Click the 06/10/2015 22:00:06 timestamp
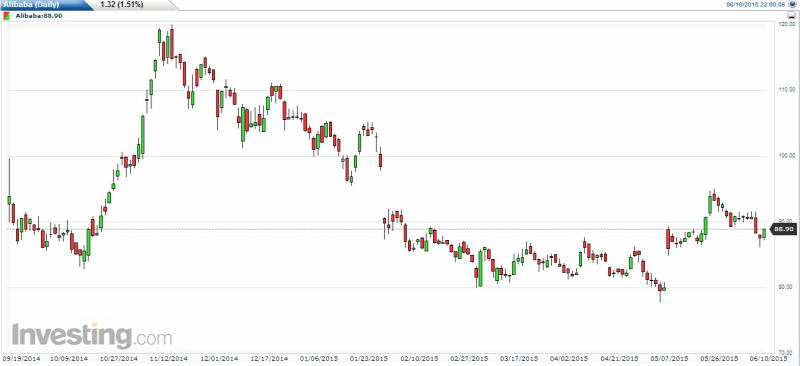The width and height of the screenshot is (800, 366). pyautogui.click(x=756, y=4)
